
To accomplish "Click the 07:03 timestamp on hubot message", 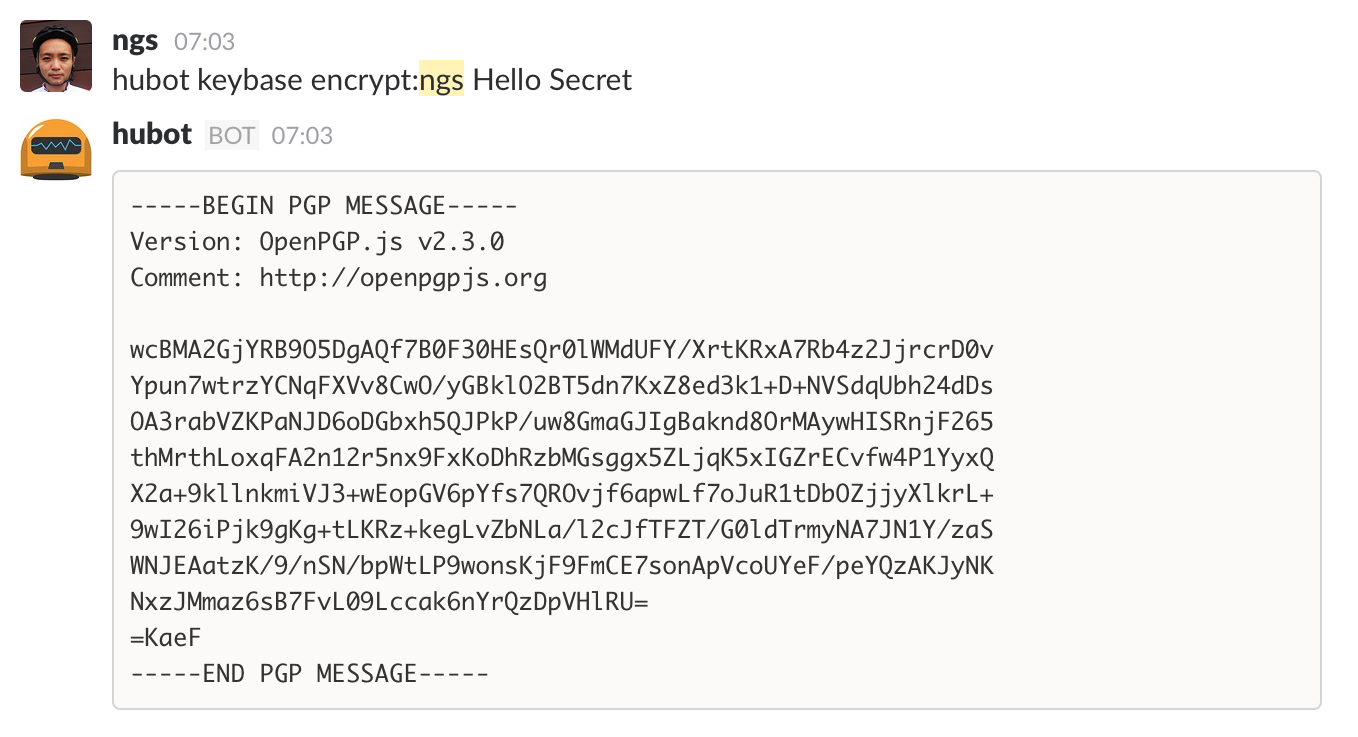I will pyautogui.click(x=308, y=135).
